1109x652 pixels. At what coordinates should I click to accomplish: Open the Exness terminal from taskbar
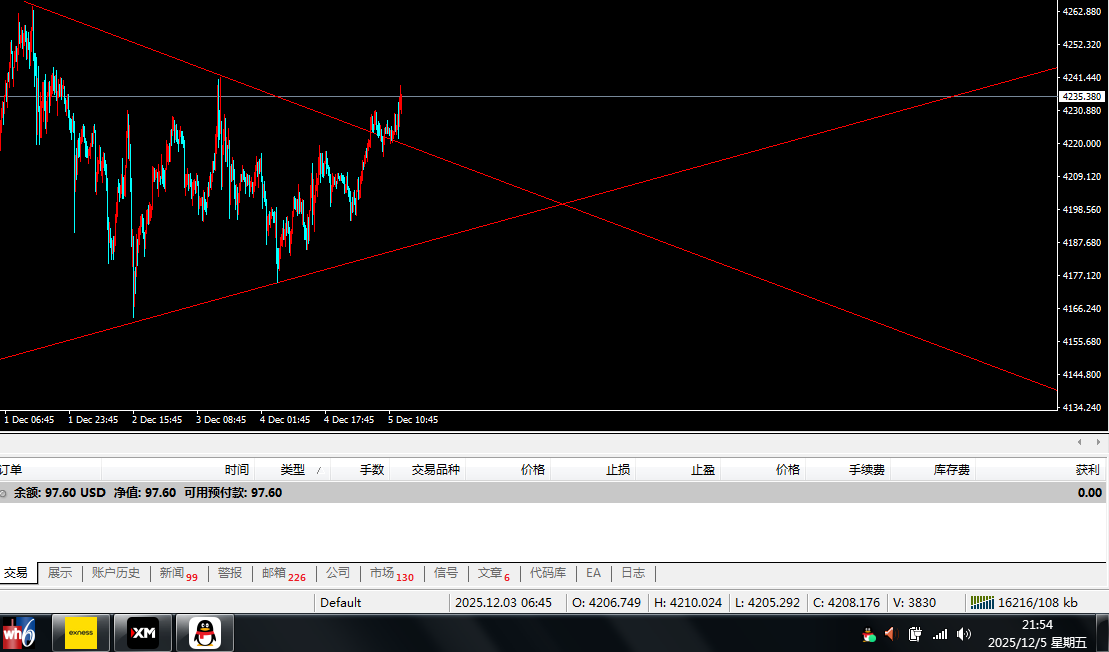point(81,633)
